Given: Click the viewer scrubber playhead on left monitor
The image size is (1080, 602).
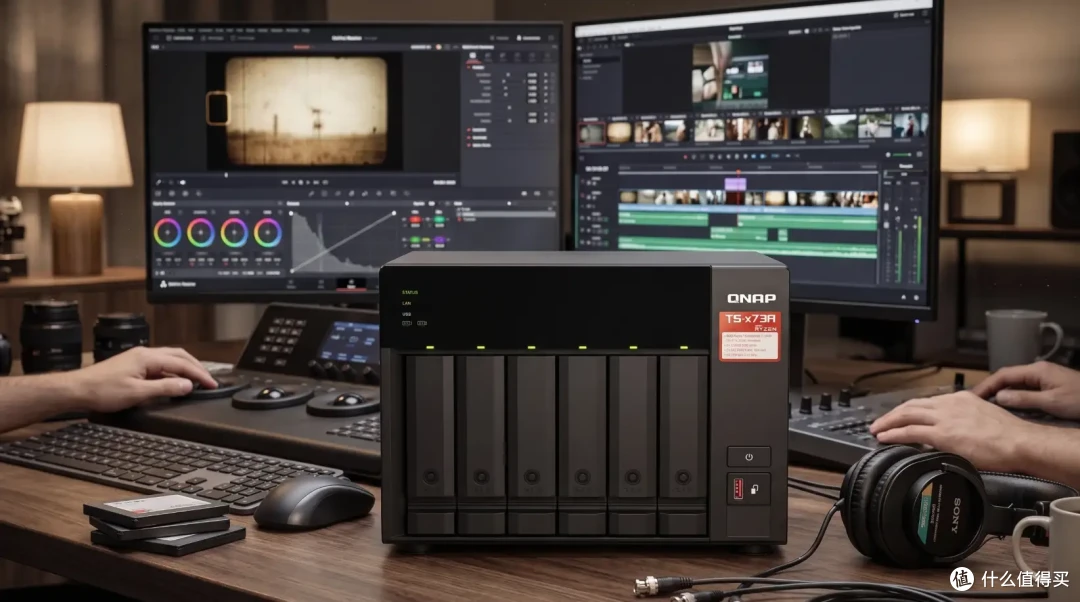Looking at the screenshot, I should [x=226, y=175].
